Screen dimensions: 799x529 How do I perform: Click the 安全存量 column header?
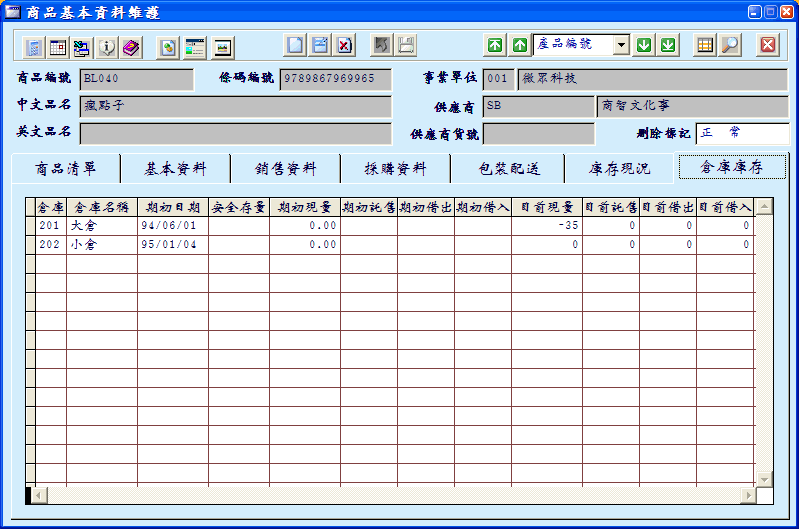point(239,207)
